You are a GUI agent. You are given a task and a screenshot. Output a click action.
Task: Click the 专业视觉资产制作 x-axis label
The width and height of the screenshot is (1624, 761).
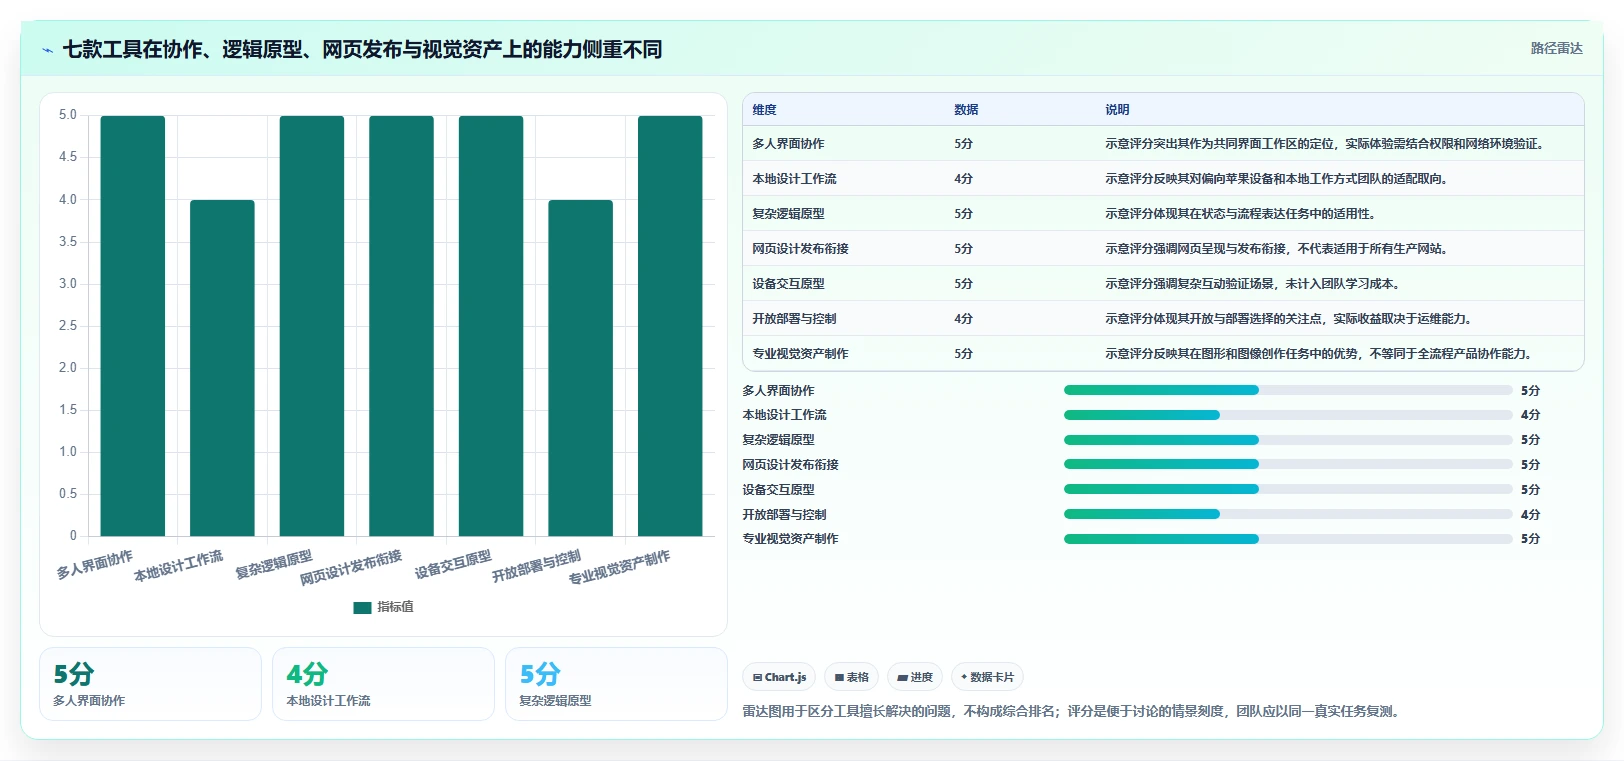(619, 567)
